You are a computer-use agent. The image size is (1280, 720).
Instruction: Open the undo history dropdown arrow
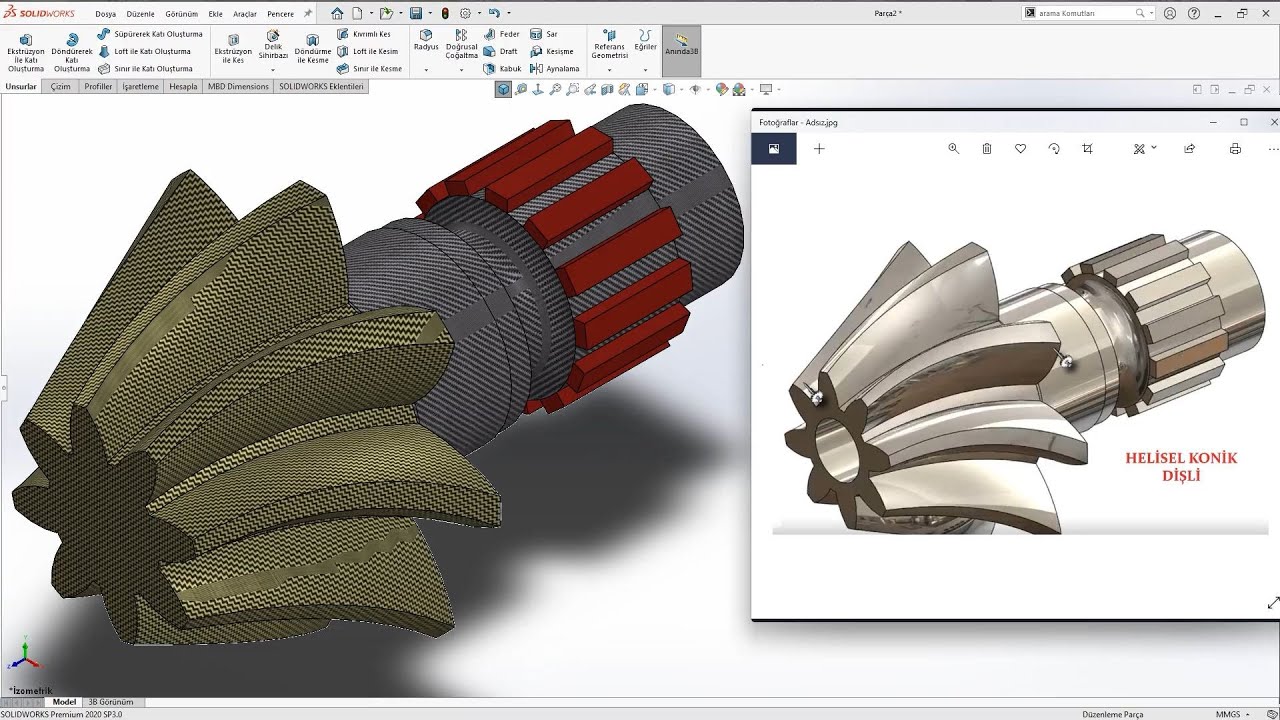[508, 14]
